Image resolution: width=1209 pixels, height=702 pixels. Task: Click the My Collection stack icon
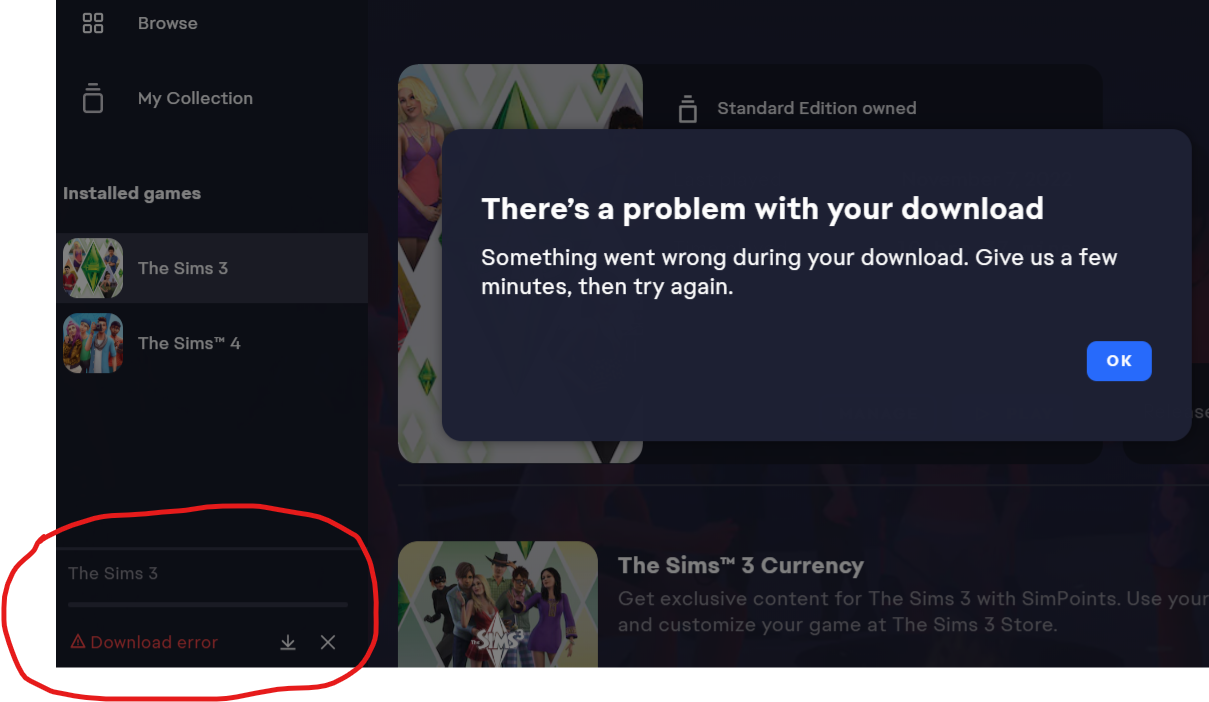coord(93,98)
